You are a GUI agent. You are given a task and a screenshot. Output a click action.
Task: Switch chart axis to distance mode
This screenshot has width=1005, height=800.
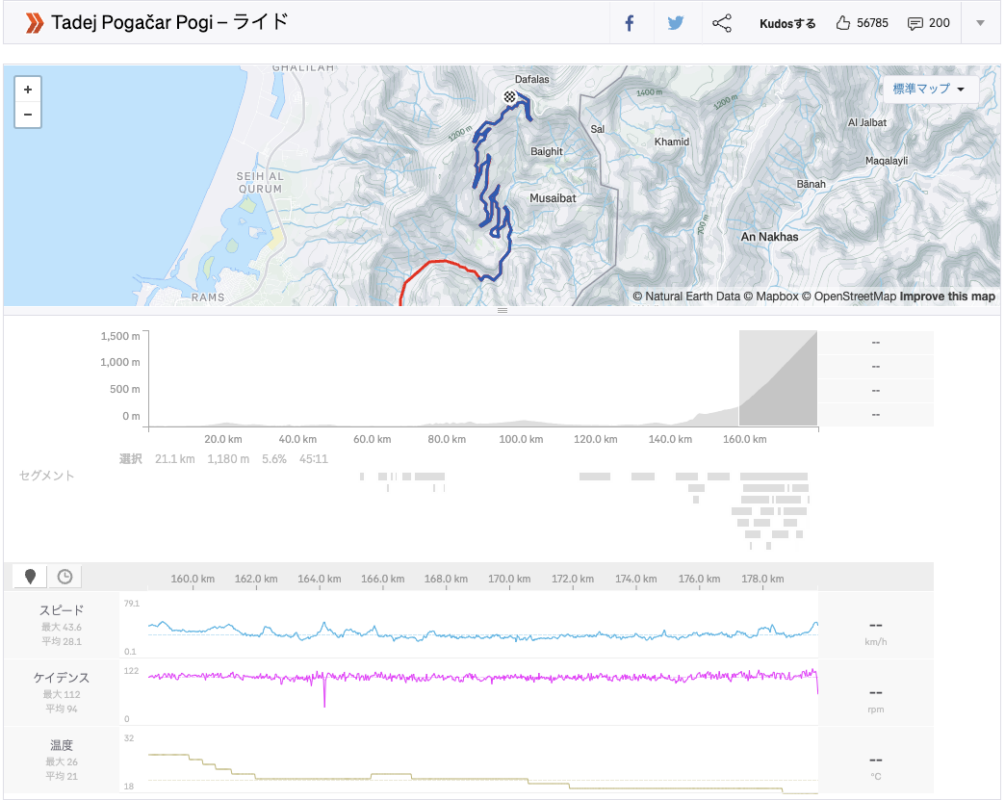30,576
